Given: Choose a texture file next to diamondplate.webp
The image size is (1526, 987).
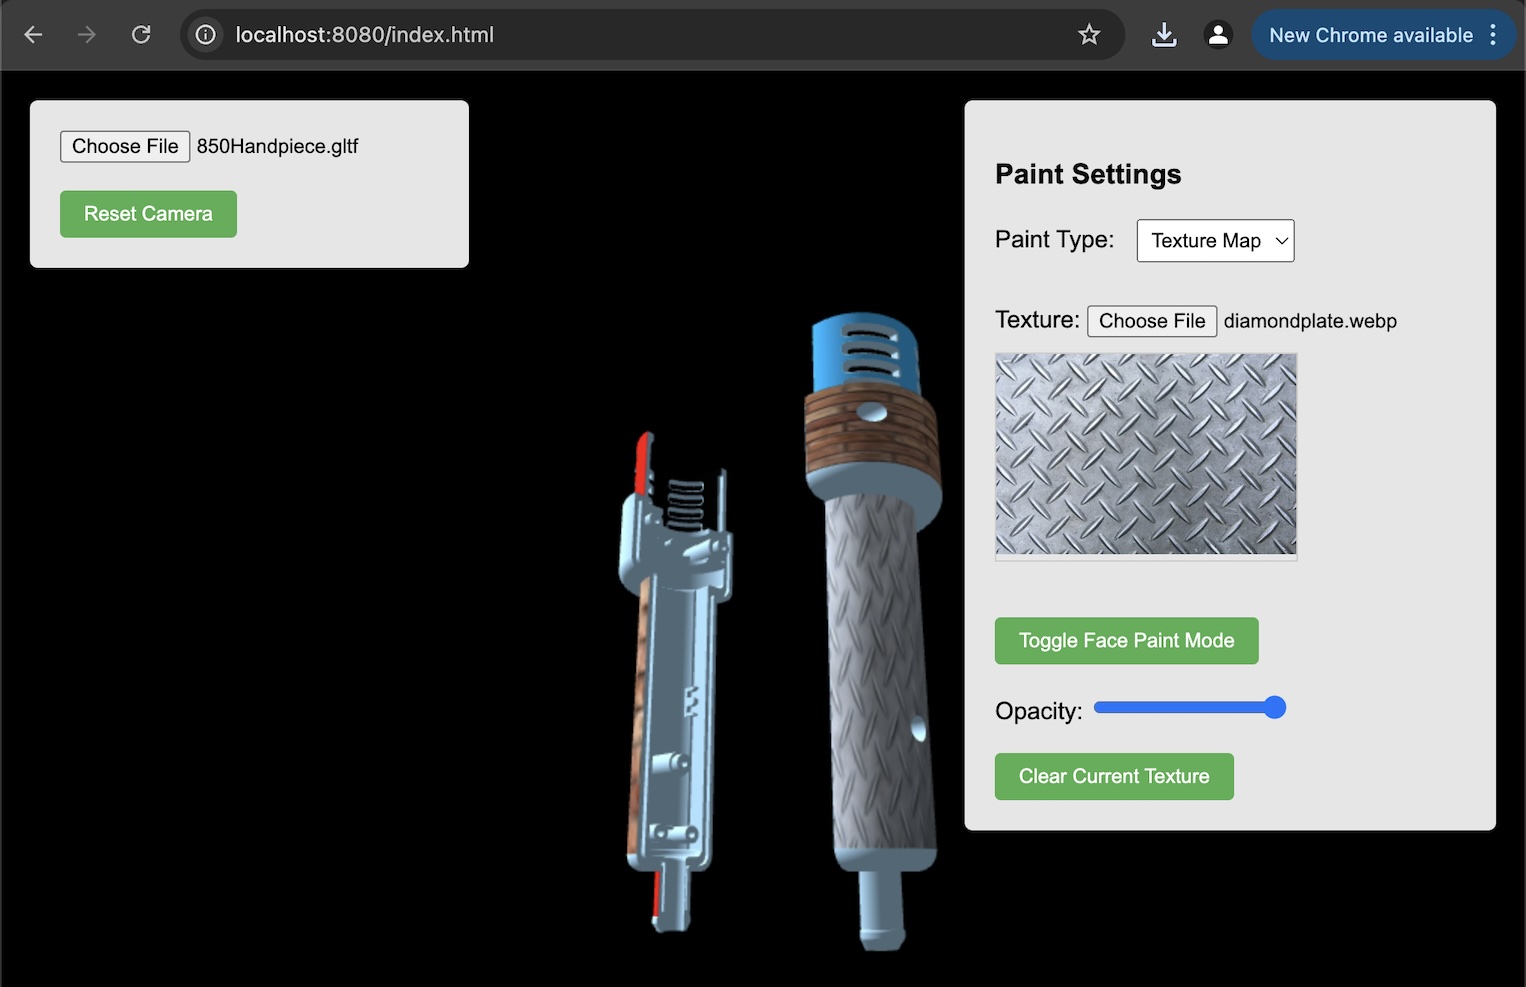Looking at the screenshot, I should click(1152, 321).
